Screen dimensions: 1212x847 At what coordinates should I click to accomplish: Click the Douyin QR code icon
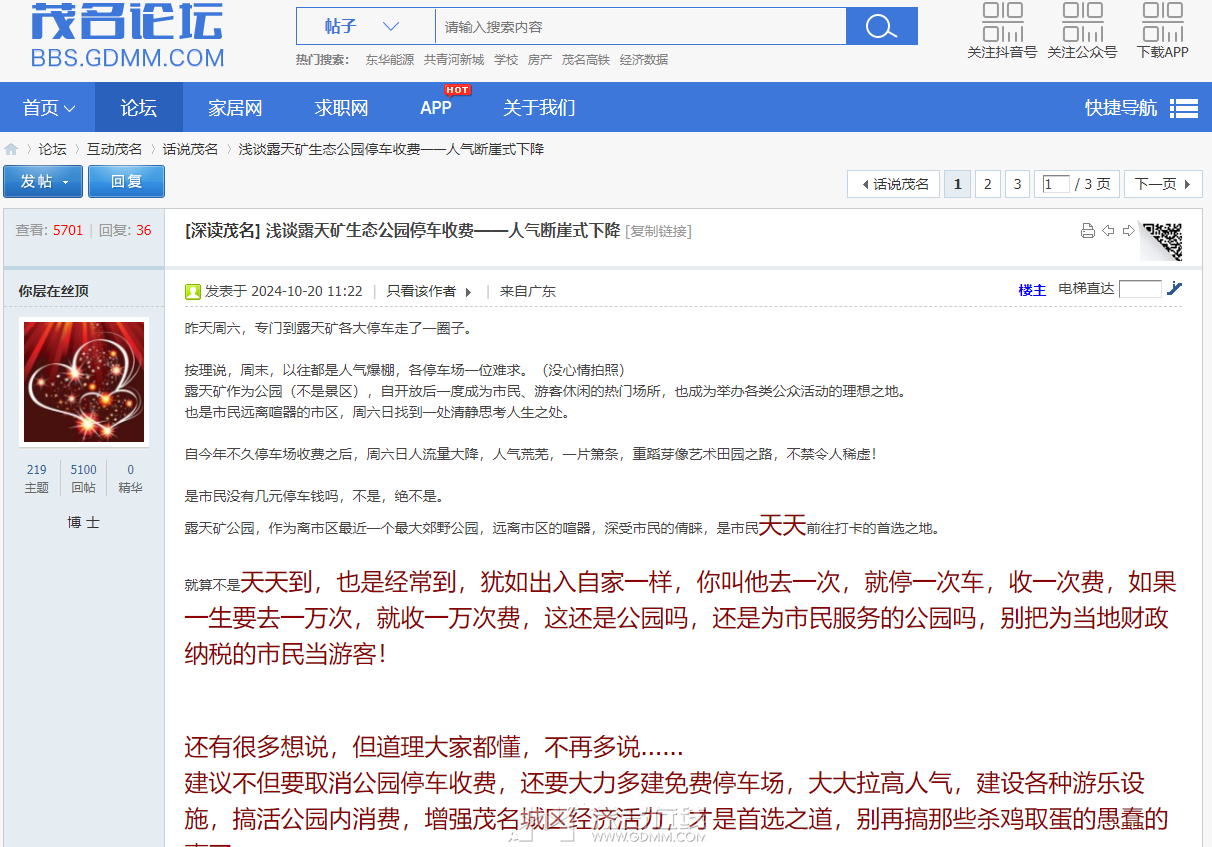pyautogui.click(x=1002, y=22)
